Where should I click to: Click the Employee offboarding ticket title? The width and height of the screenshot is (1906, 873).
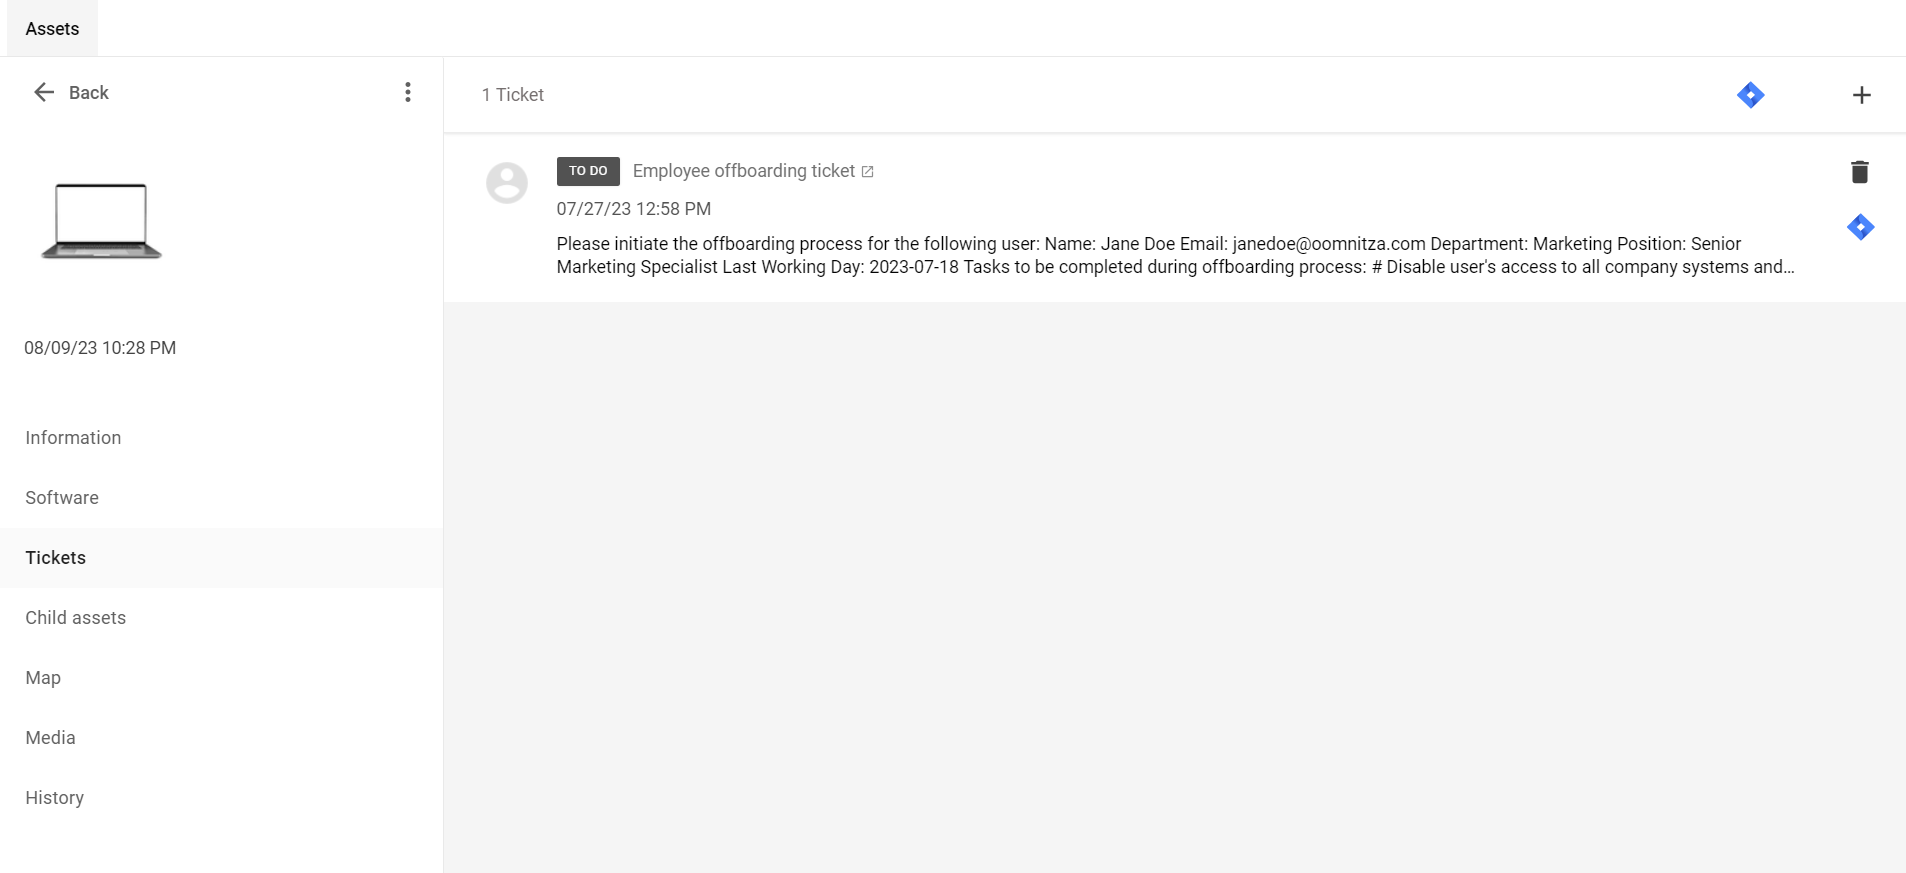tap(743, 171)
